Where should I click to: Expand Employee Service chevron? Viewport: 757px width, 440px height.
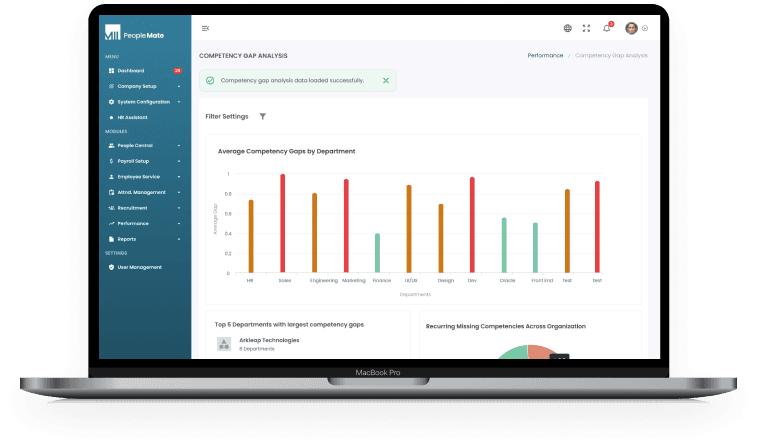pyautogui.click(x=179, y=177)
